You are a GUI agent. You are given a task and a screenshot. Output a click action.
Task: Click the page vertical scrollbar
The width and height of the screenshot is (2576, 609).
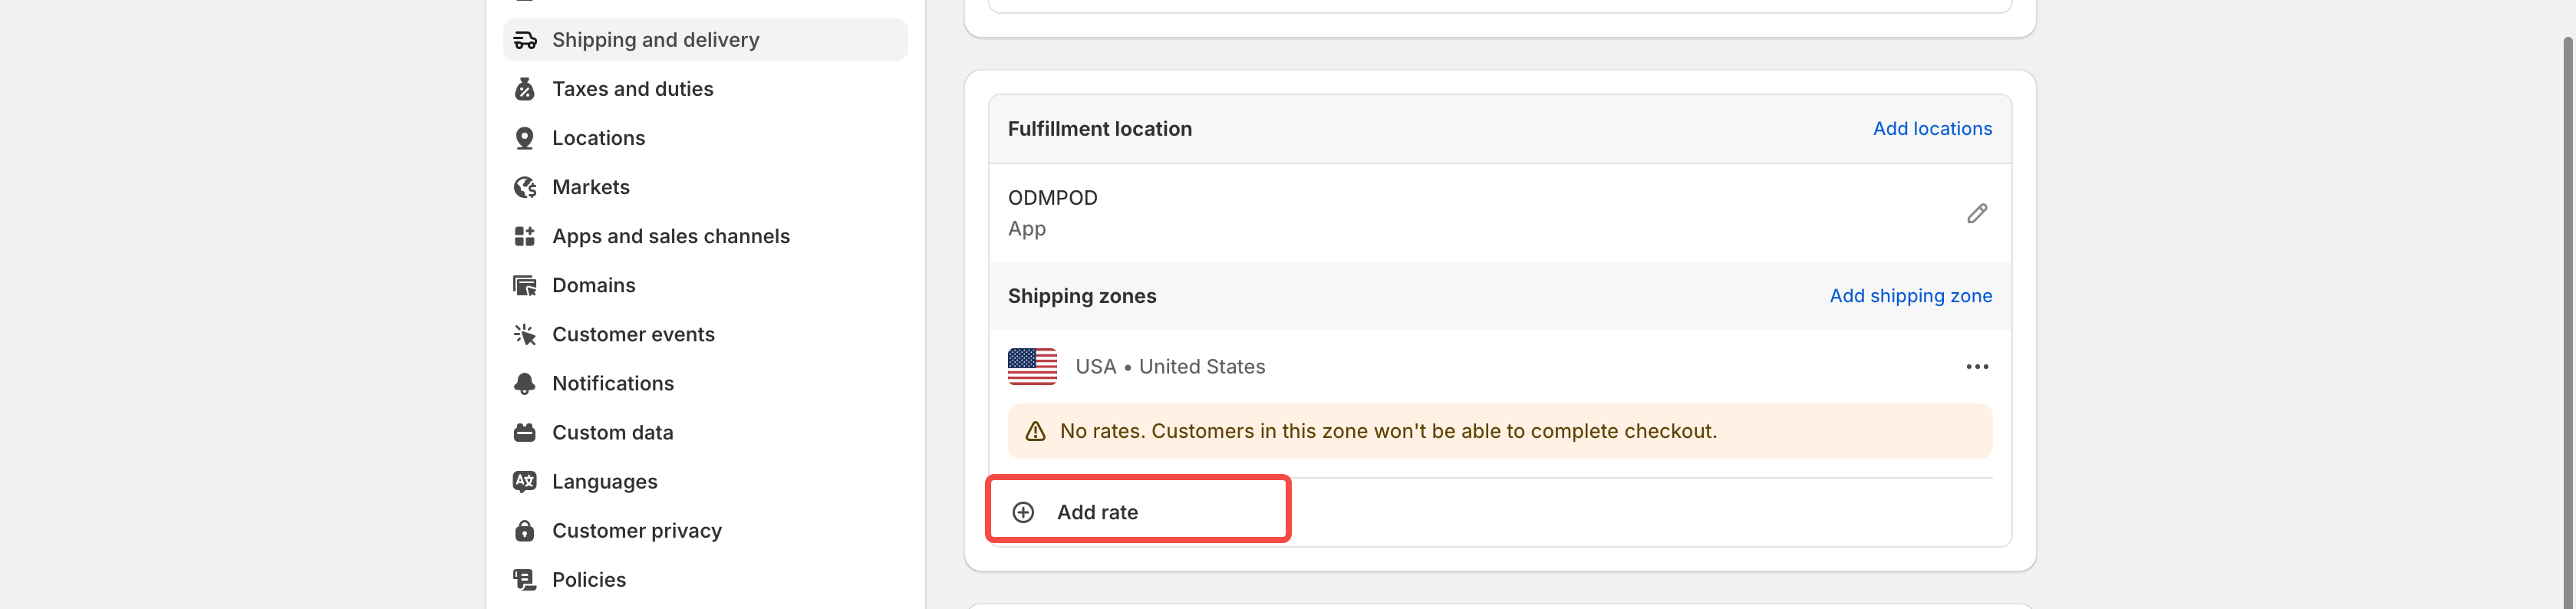point(2567,300)
